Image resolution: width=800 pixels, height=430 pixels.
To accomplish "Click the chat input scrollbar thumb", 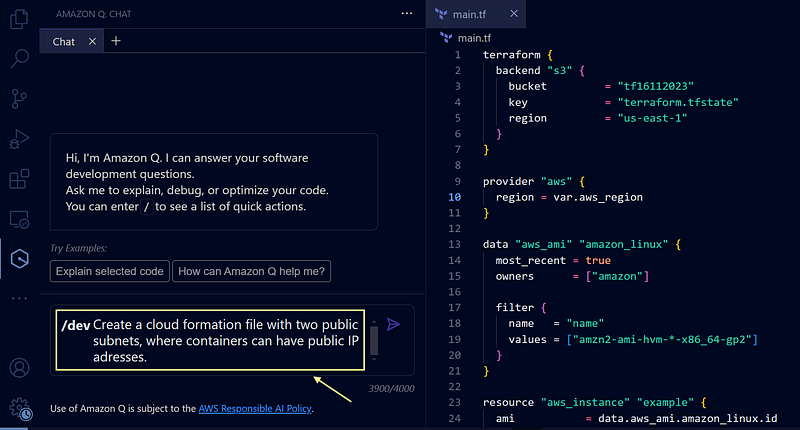I will [x=374, y=340].
